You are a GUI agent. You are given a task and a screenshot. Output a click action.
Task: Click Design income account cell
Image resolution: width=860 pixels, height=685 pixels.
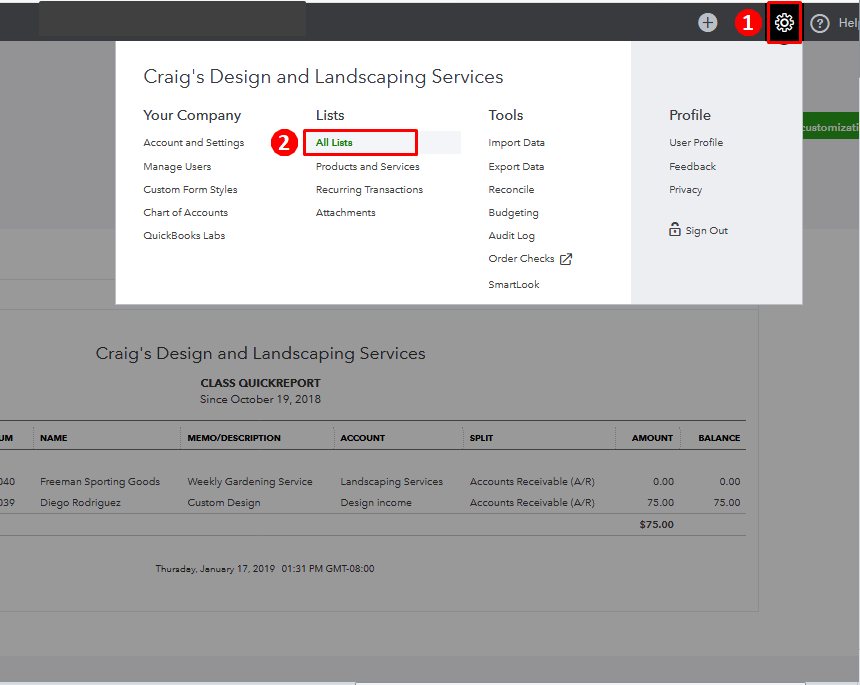(x=376, y=502)
